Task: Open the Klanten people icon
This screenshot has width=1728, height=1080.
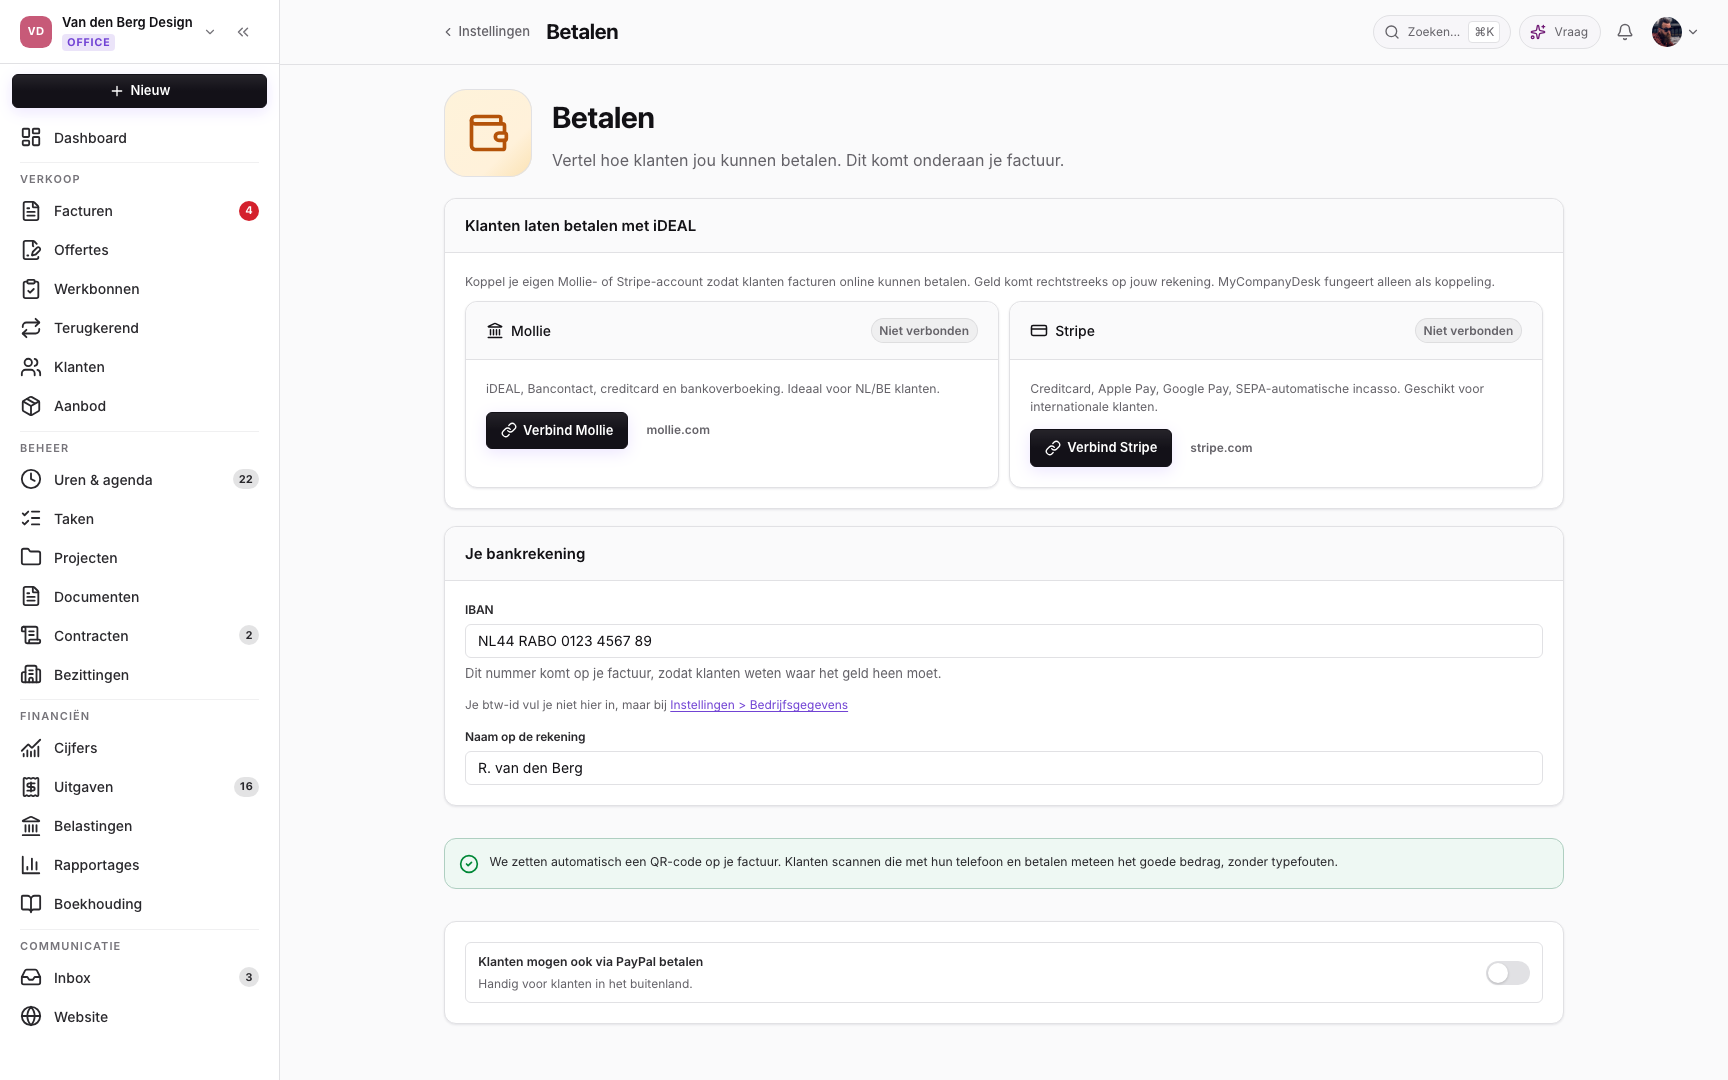Action: 31,367
